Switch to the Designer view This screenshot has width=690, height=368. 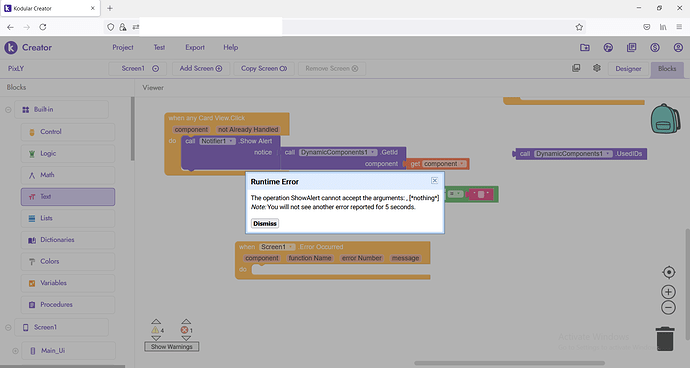point(628,69)
